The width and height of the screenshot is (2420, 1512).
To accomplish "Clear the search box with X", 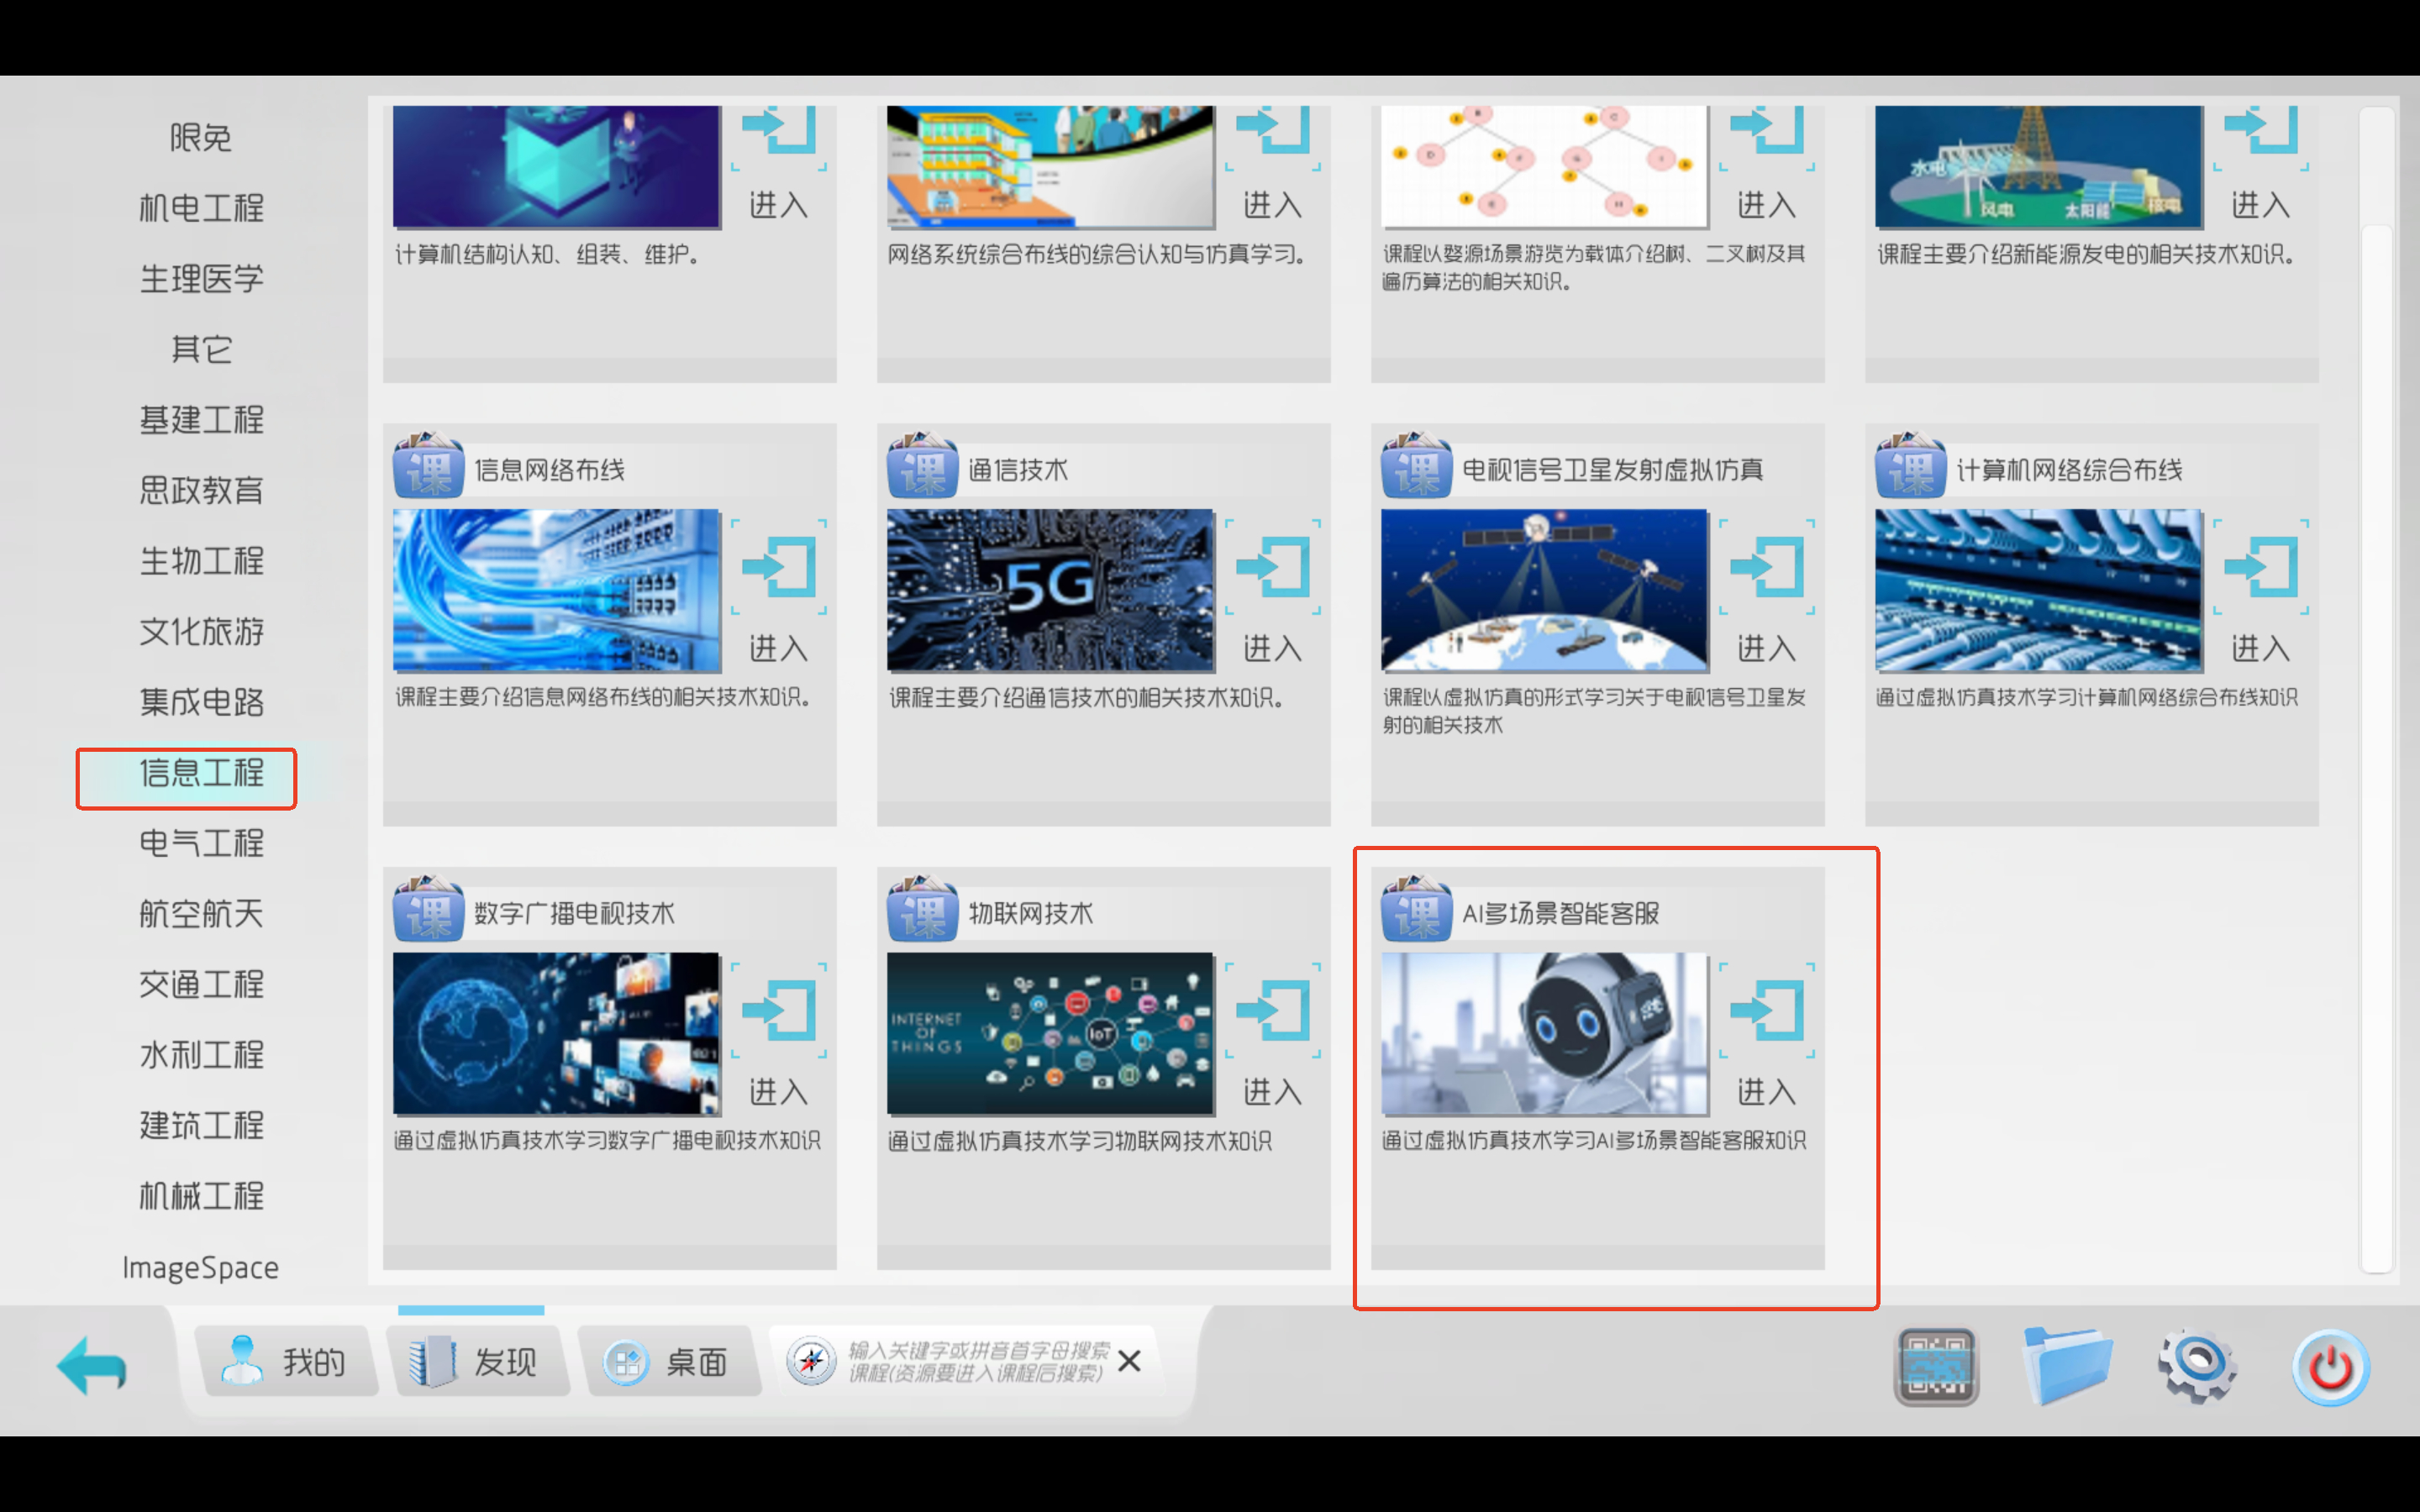I will point(1129,1361).
